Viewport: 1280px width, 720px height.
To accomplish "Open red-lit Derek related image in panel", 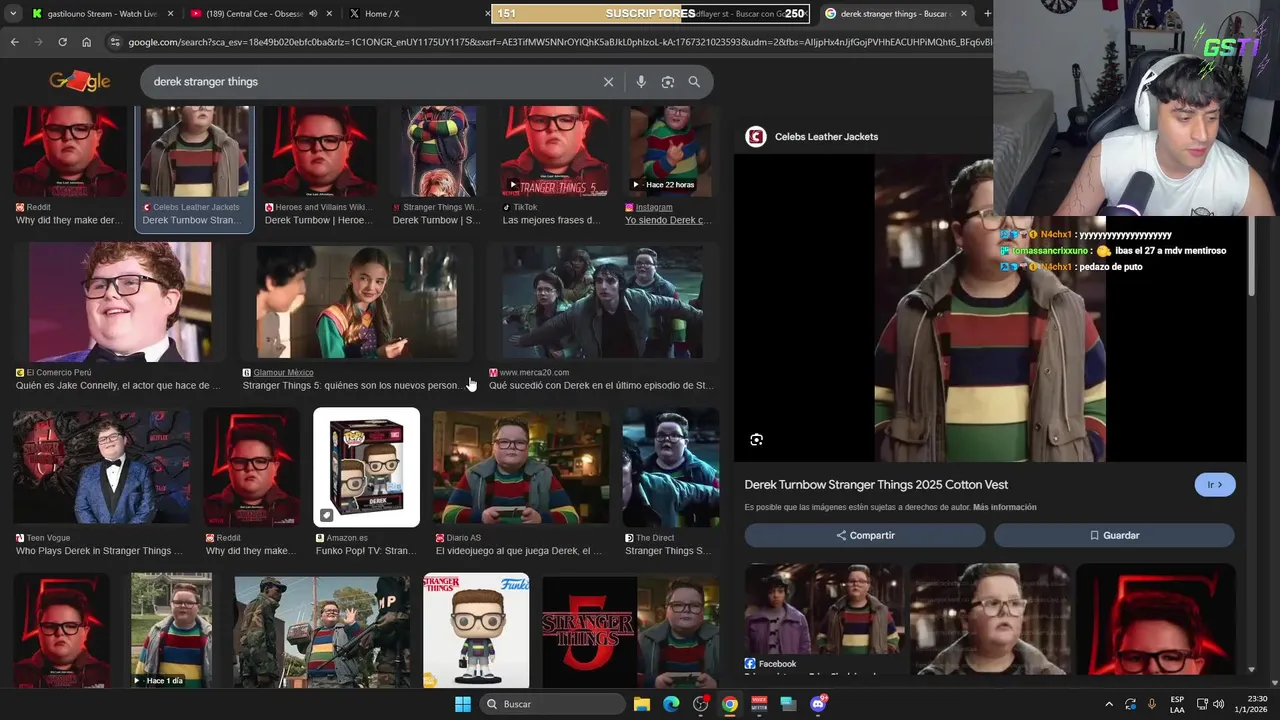I will (1155, 618).
